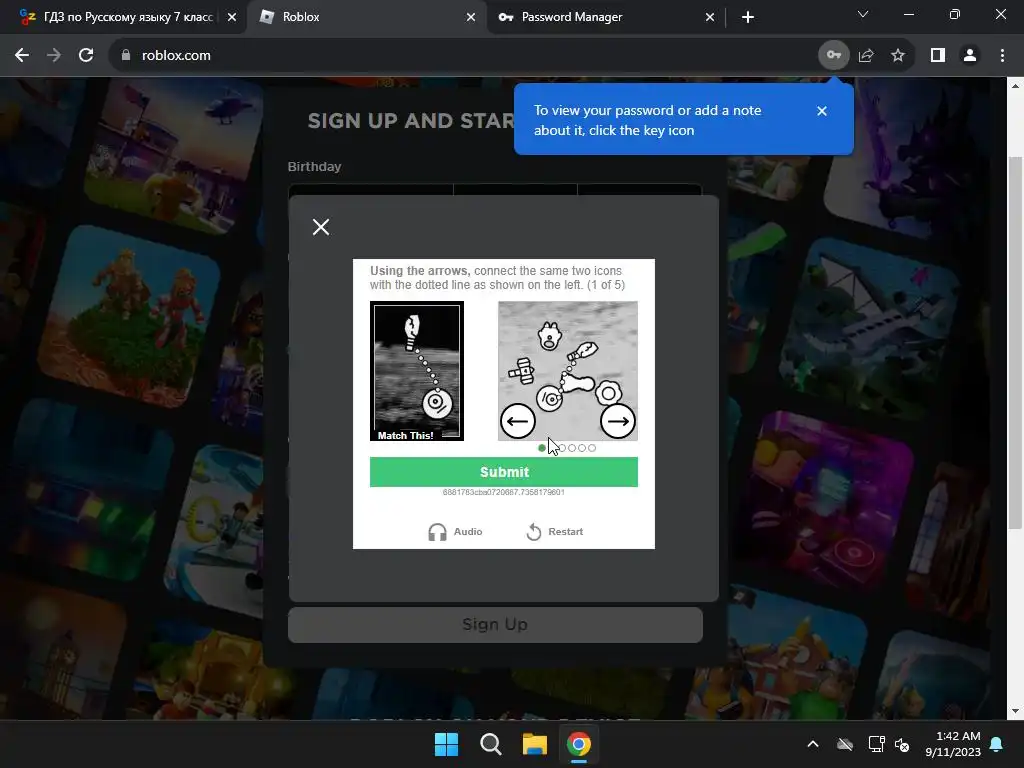Close the Roblox tab
The width and height of the screenshot is (1024, 768).
click(x=471, y=17)
